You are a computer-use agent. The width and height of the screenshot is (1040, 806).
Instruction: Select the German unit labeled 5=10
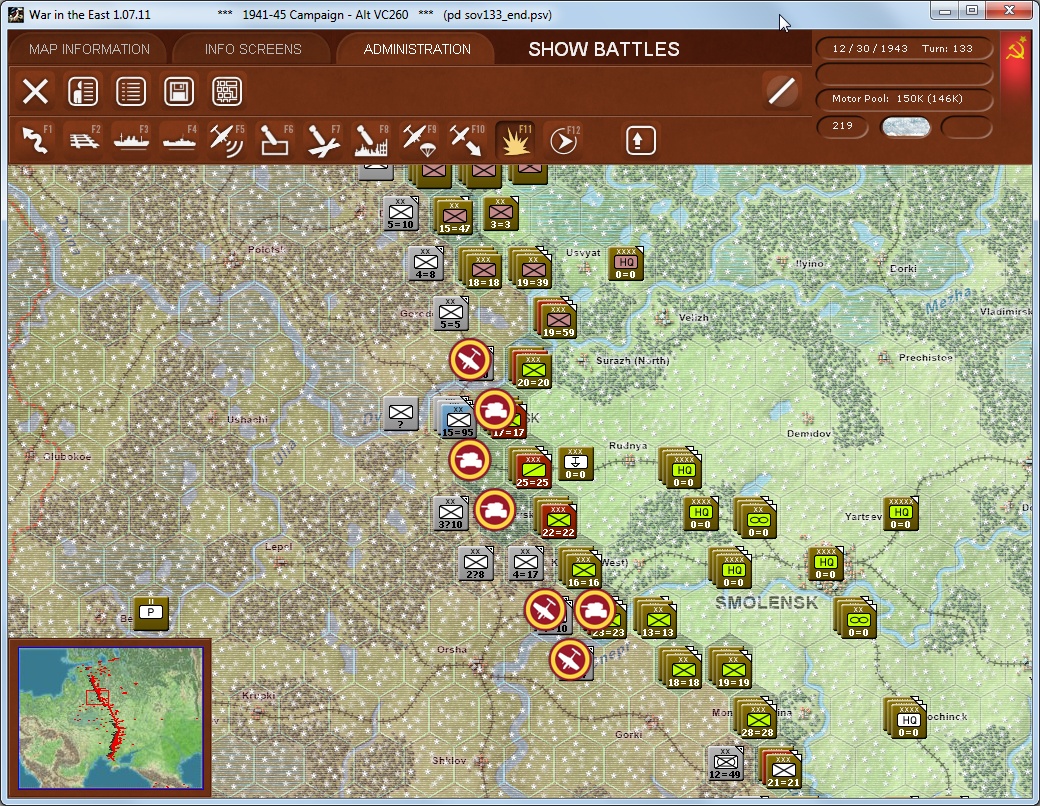point(401,214)
